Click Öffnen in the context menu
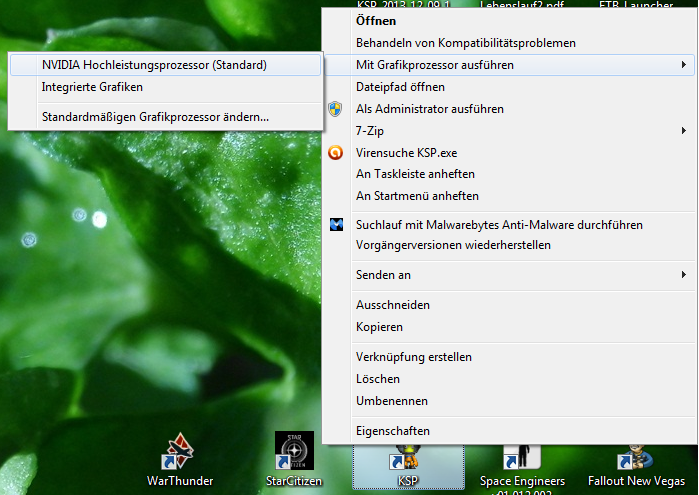The image size is (699, 495). click(376, 21)
